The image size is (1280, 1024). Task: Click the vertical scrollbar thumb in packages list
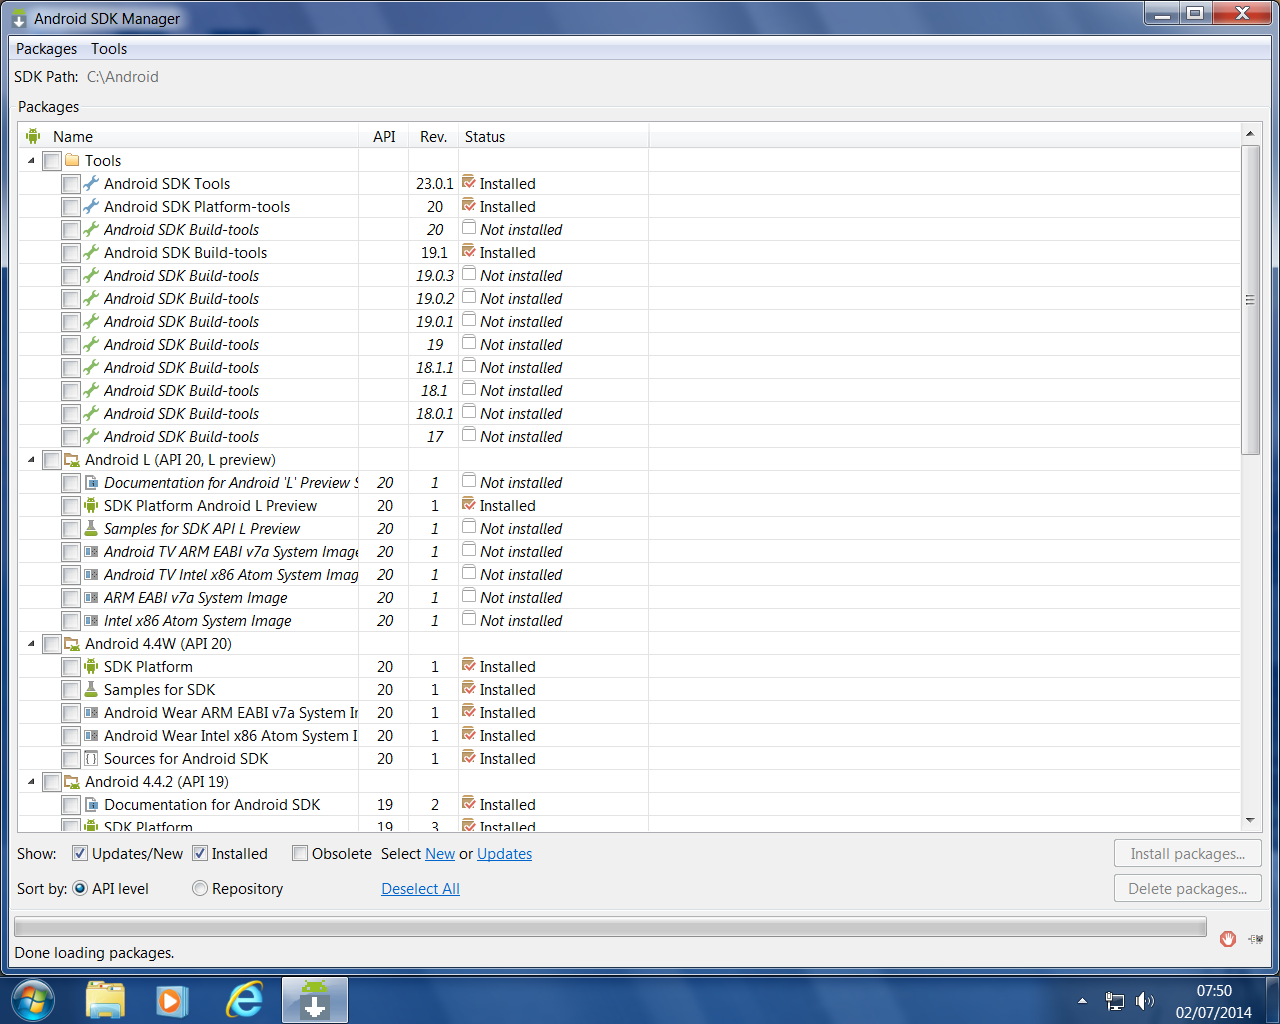(1250, 300)
